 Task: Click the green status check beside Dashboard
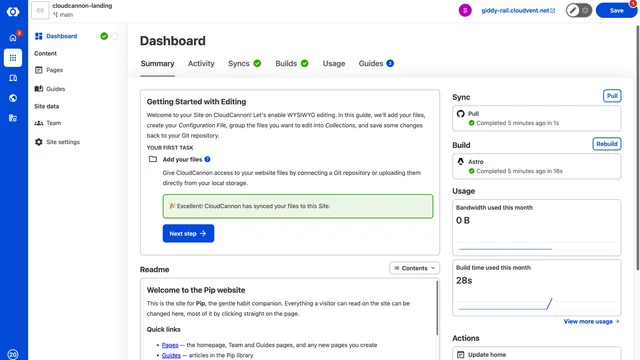tap(104, 36)
